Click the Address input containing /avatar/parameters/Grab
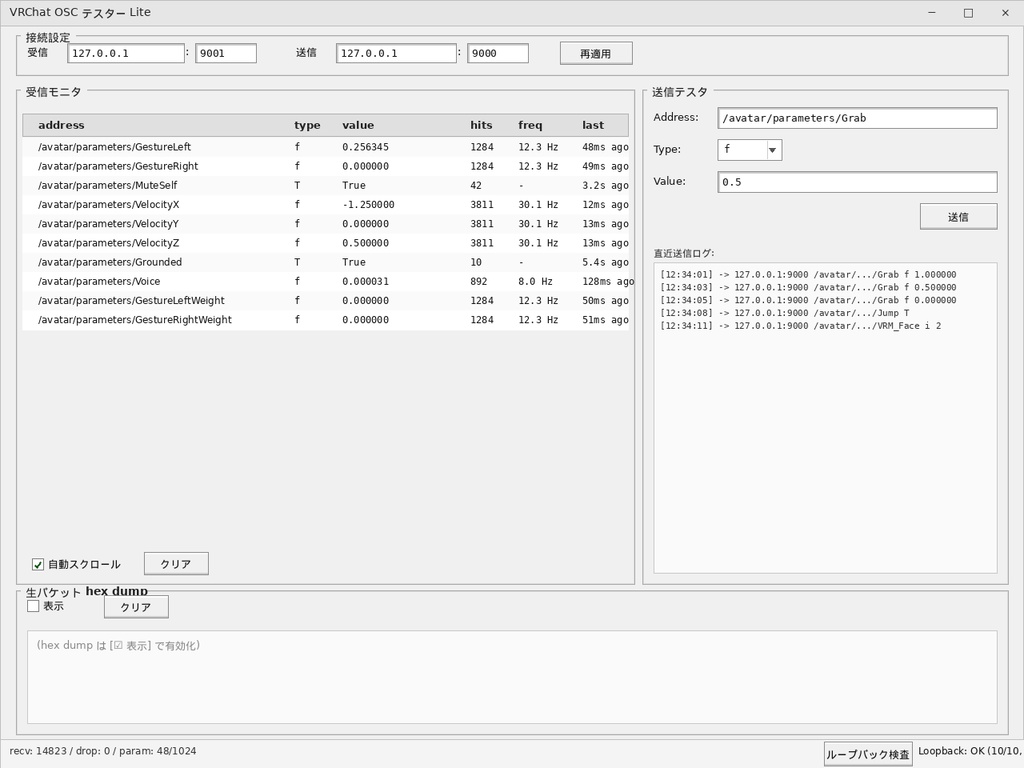Screen dimensions: 1024x768 click(x=857, y=118)
